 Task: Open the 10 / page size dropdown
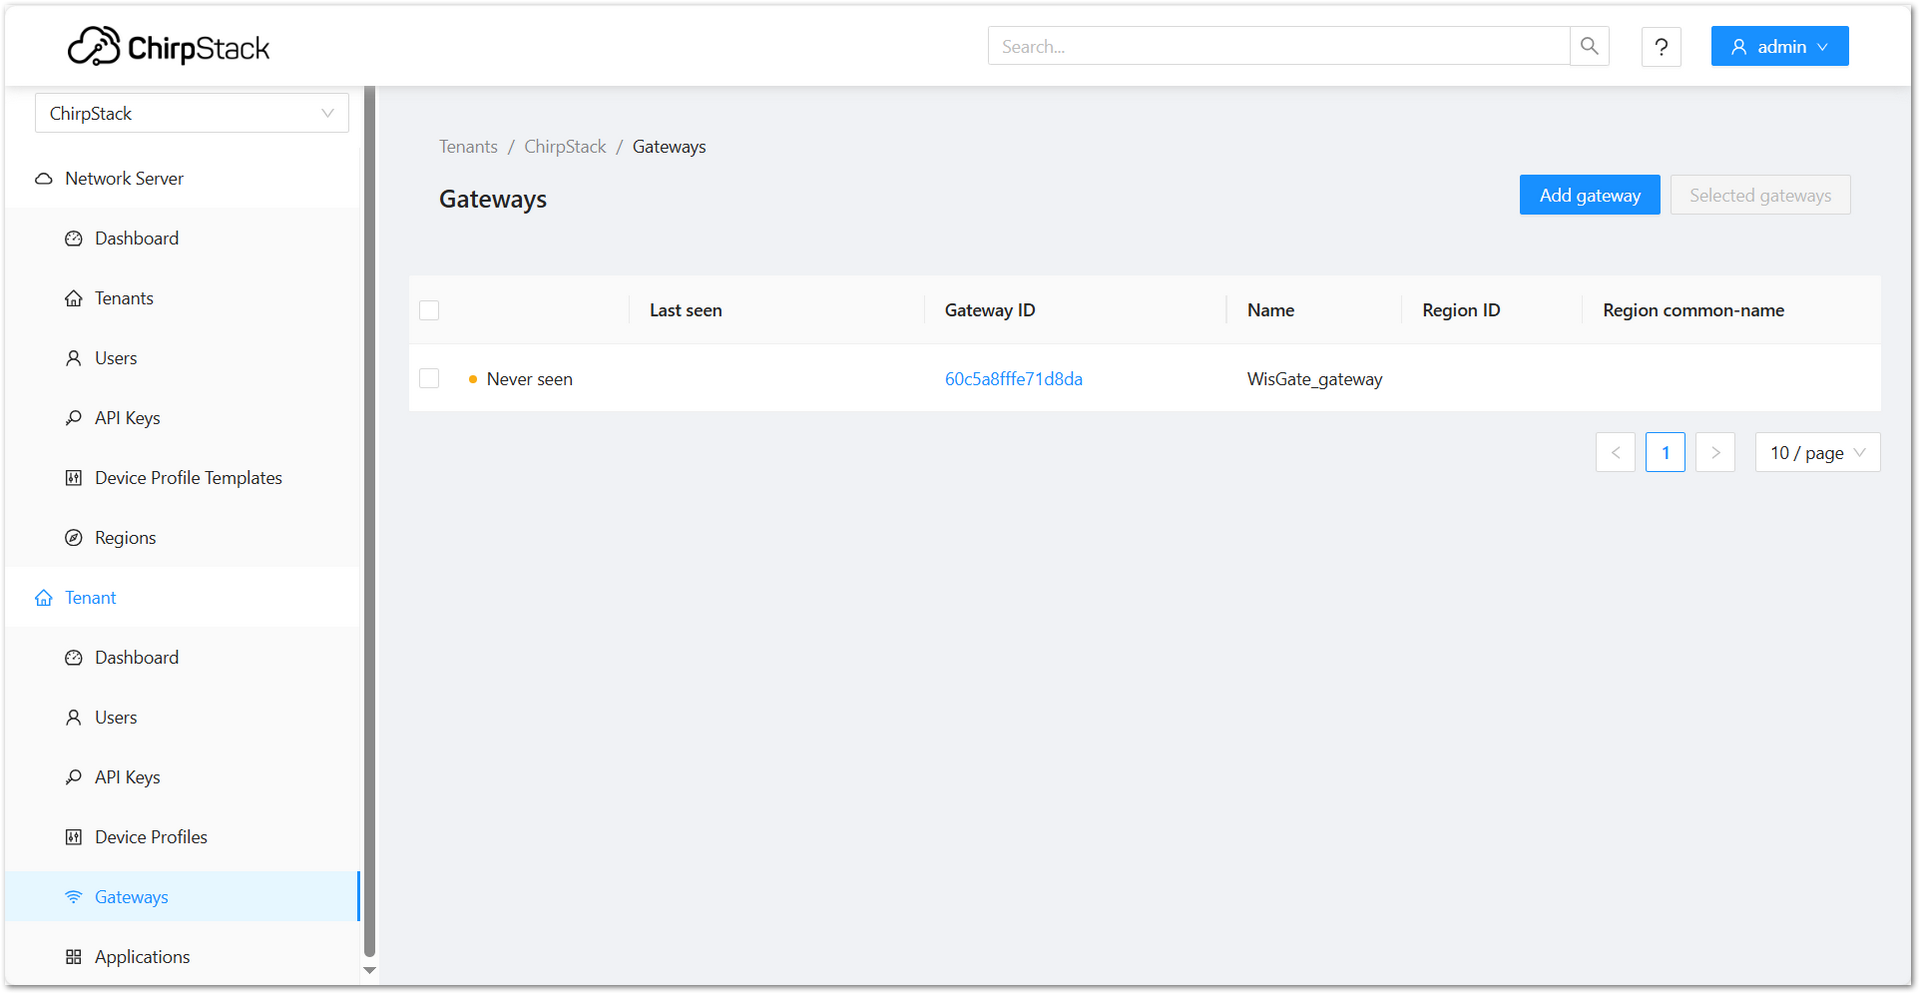[1817, 452]
